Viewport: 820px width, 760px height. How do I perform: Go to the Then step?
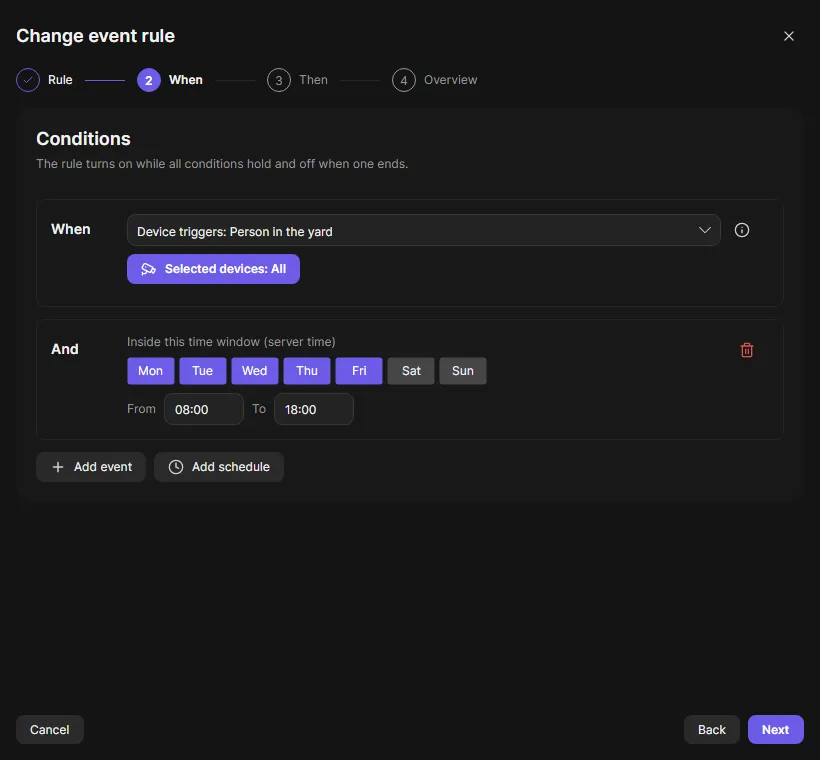(298, 80)
